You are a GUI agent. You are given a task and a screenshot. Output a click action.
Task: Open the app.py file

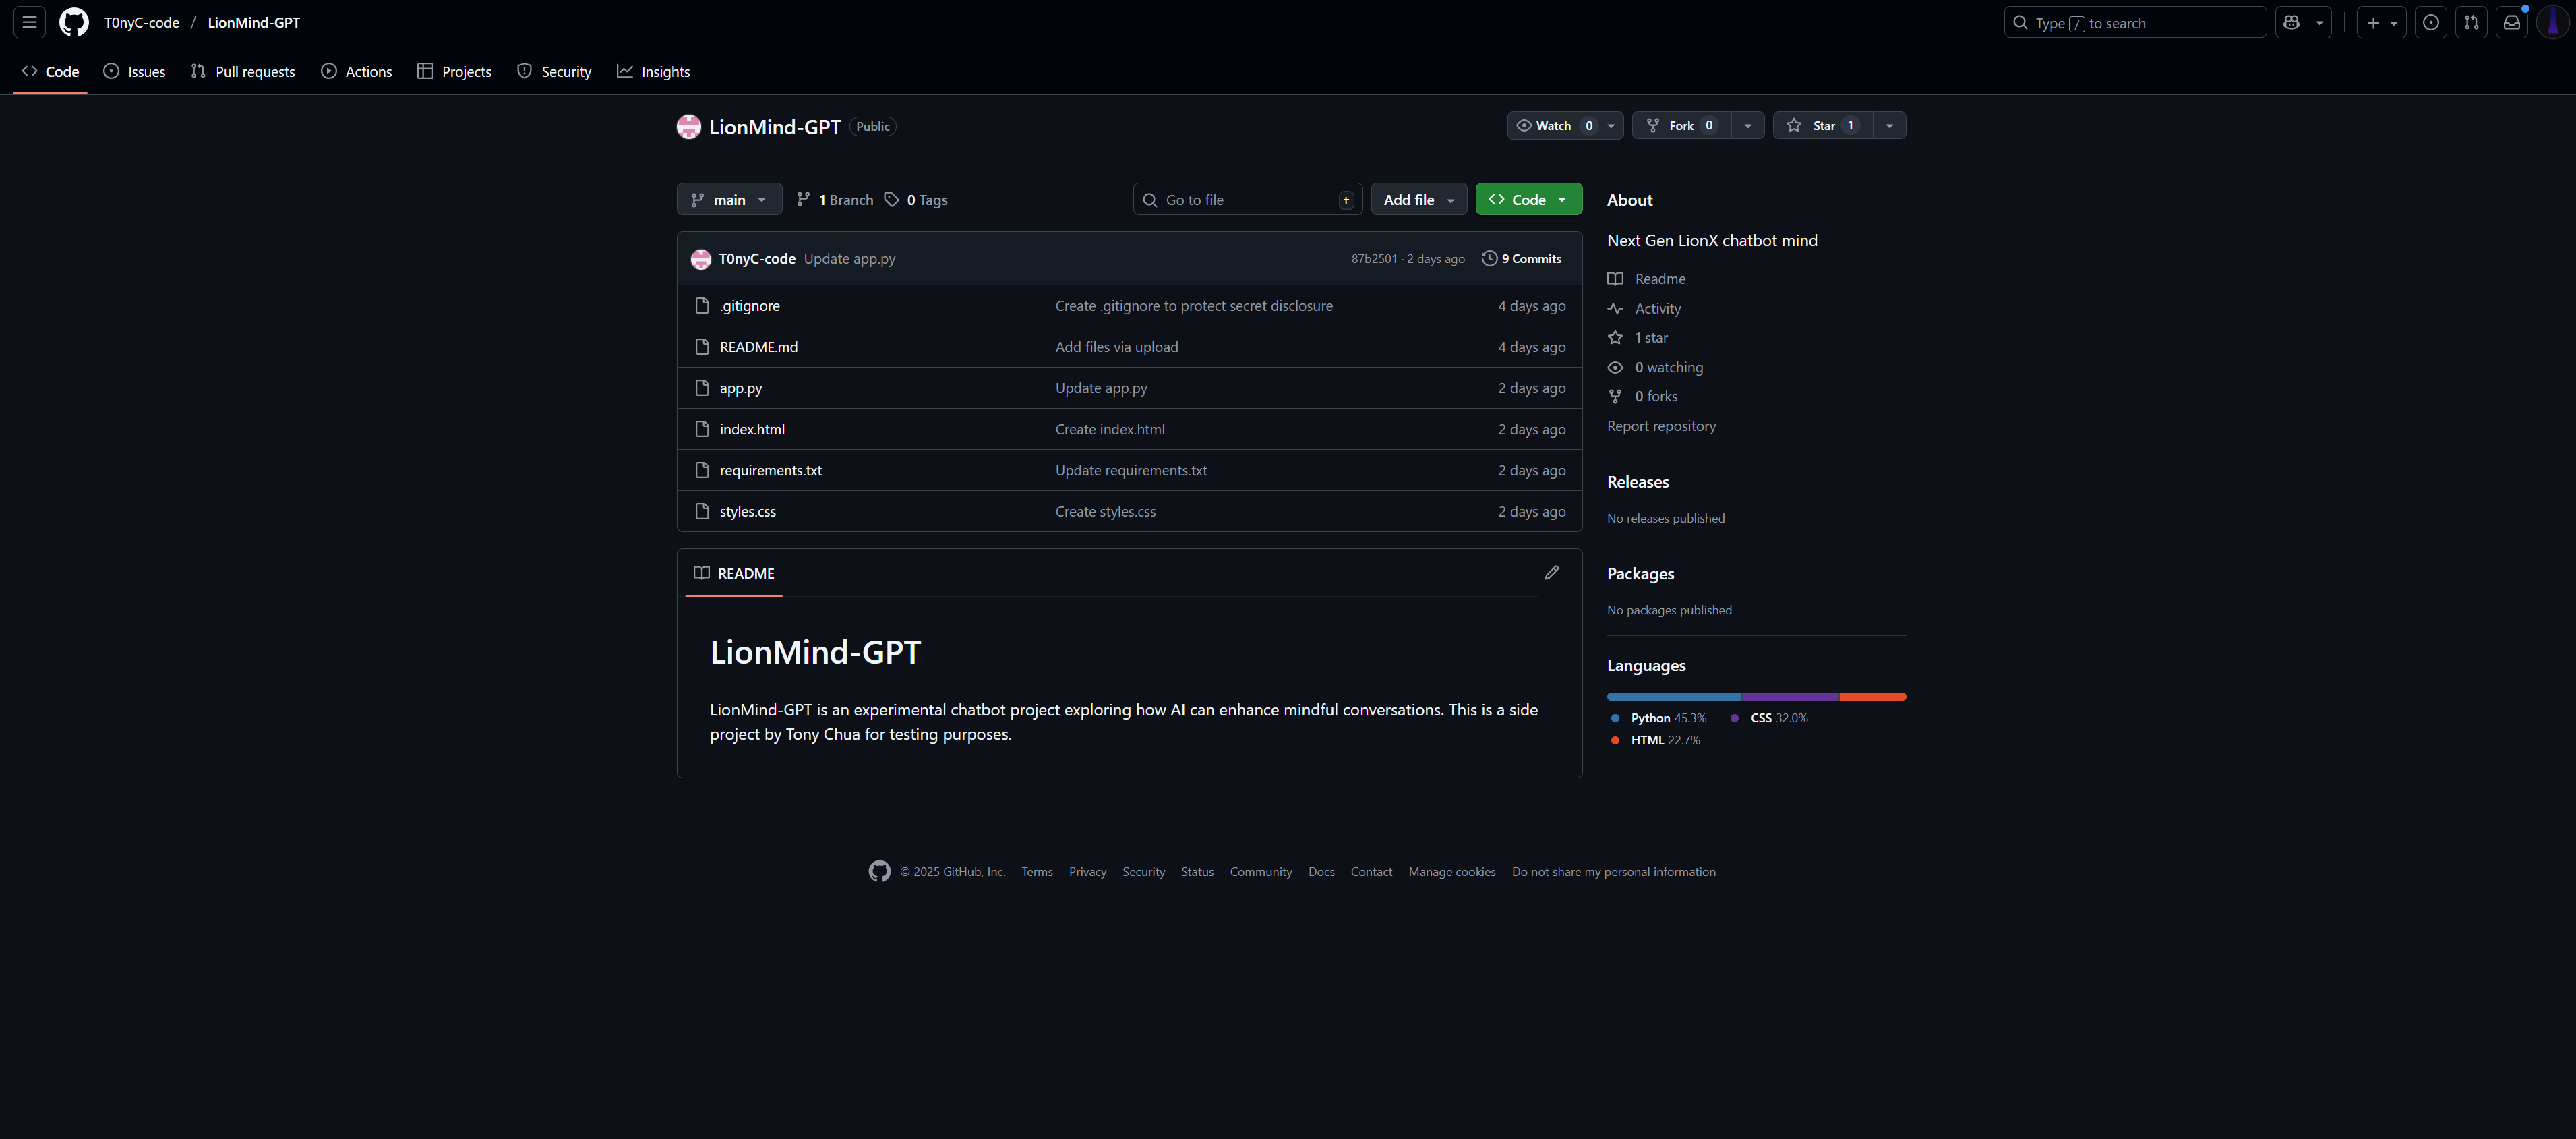pyautogui.click(x=740, y=388)
